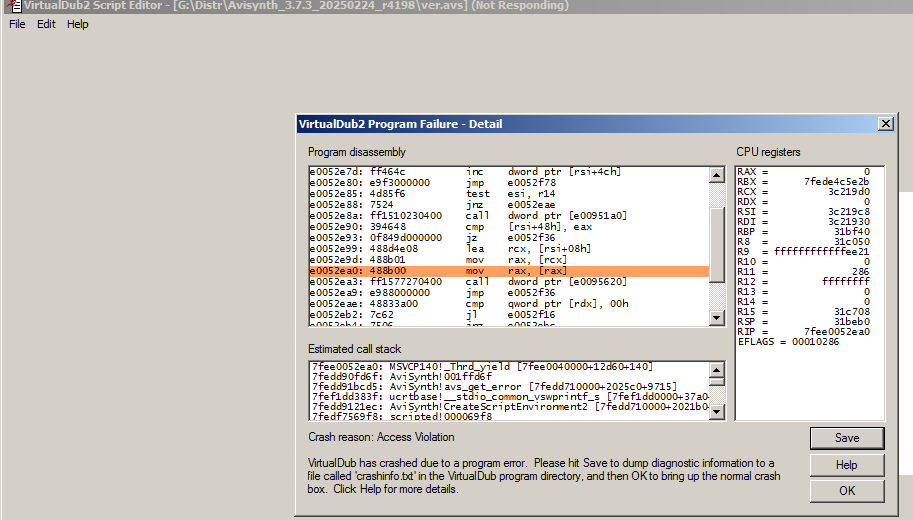
Task: Click the call stack scrollbar thumb
Action: click(717, 382)
